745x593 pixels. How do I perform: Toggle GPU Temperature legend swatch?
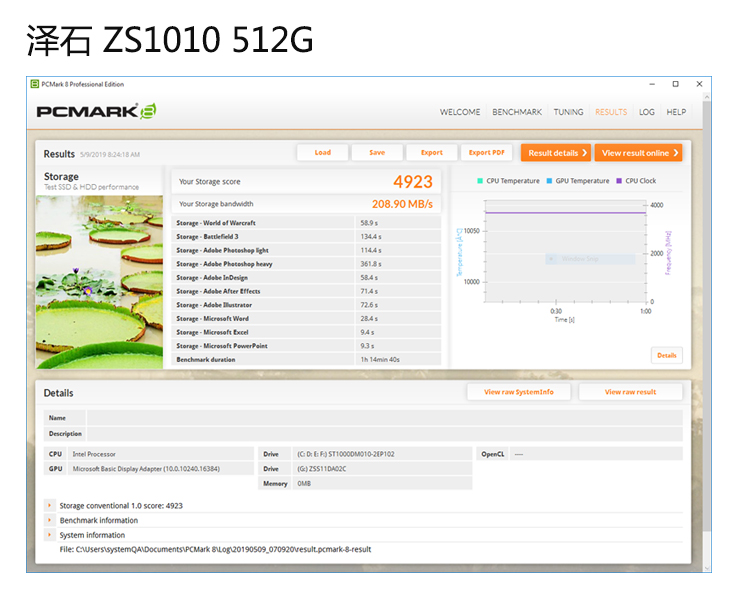coord(549,181)
